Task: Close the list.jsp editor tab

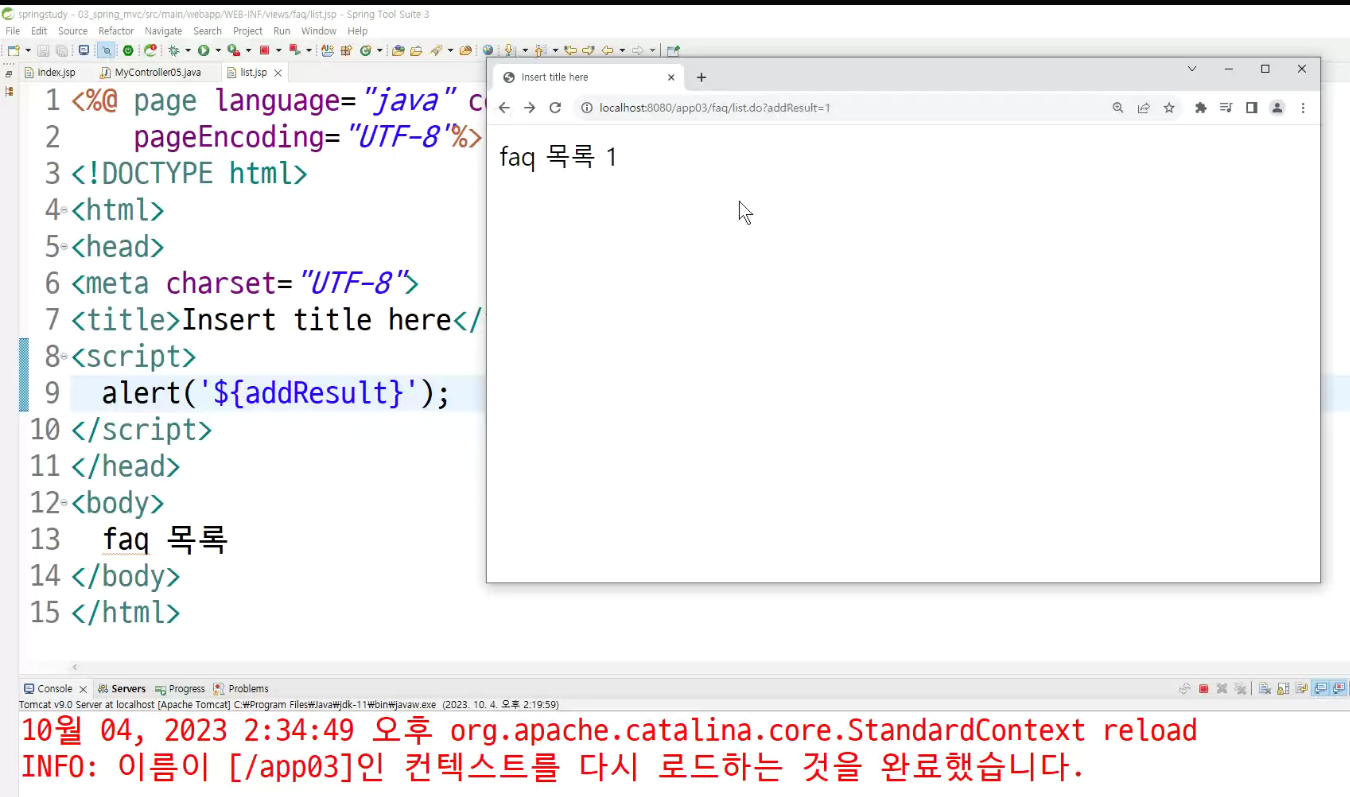Action: pyautogui.click(x=278, y=73)
